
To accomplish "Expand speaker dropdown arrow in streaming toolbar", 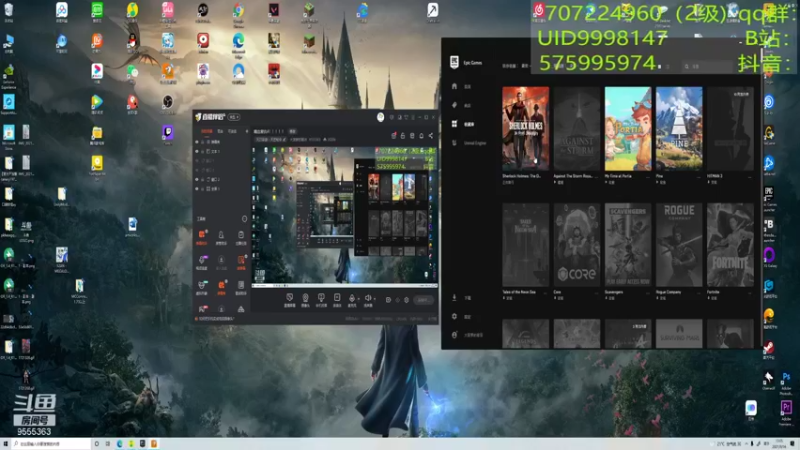I will tap(374, 298).
